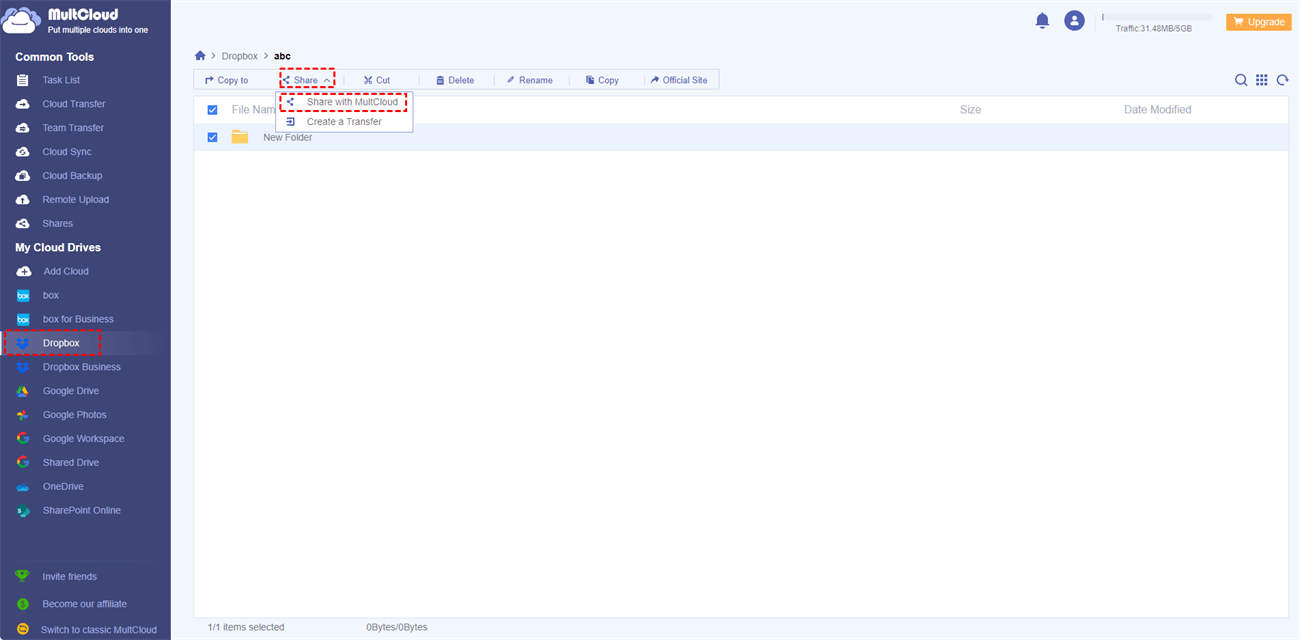Choose Share with MultCloud option
This screenshot has width=1300, height=640.
click(x=343, y=102)
